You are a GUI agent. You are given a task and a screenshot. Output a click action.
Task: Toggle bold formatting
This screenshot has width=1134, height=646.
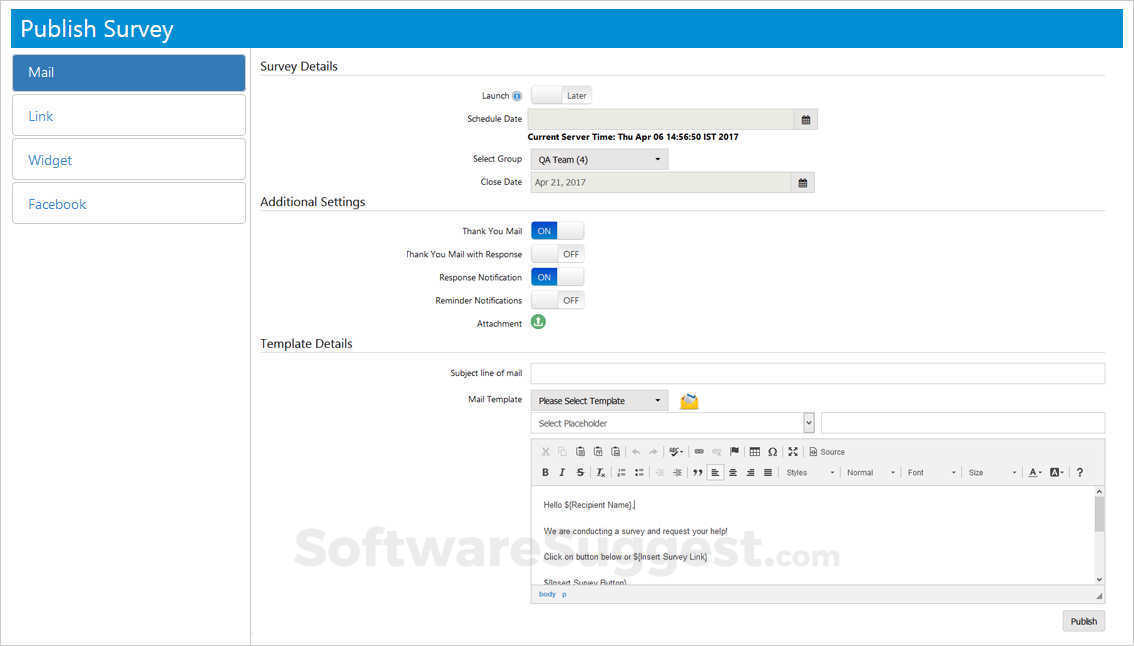click(x=545, y=472)
